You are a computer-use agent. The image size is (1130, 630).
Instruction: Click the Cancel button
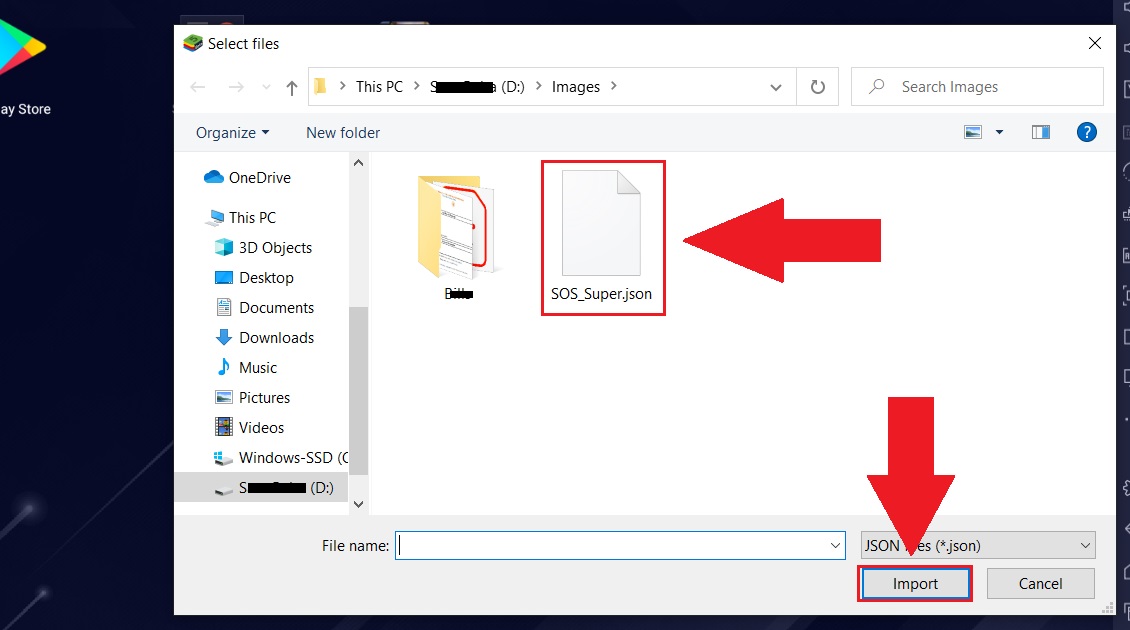click(1040, 584)
